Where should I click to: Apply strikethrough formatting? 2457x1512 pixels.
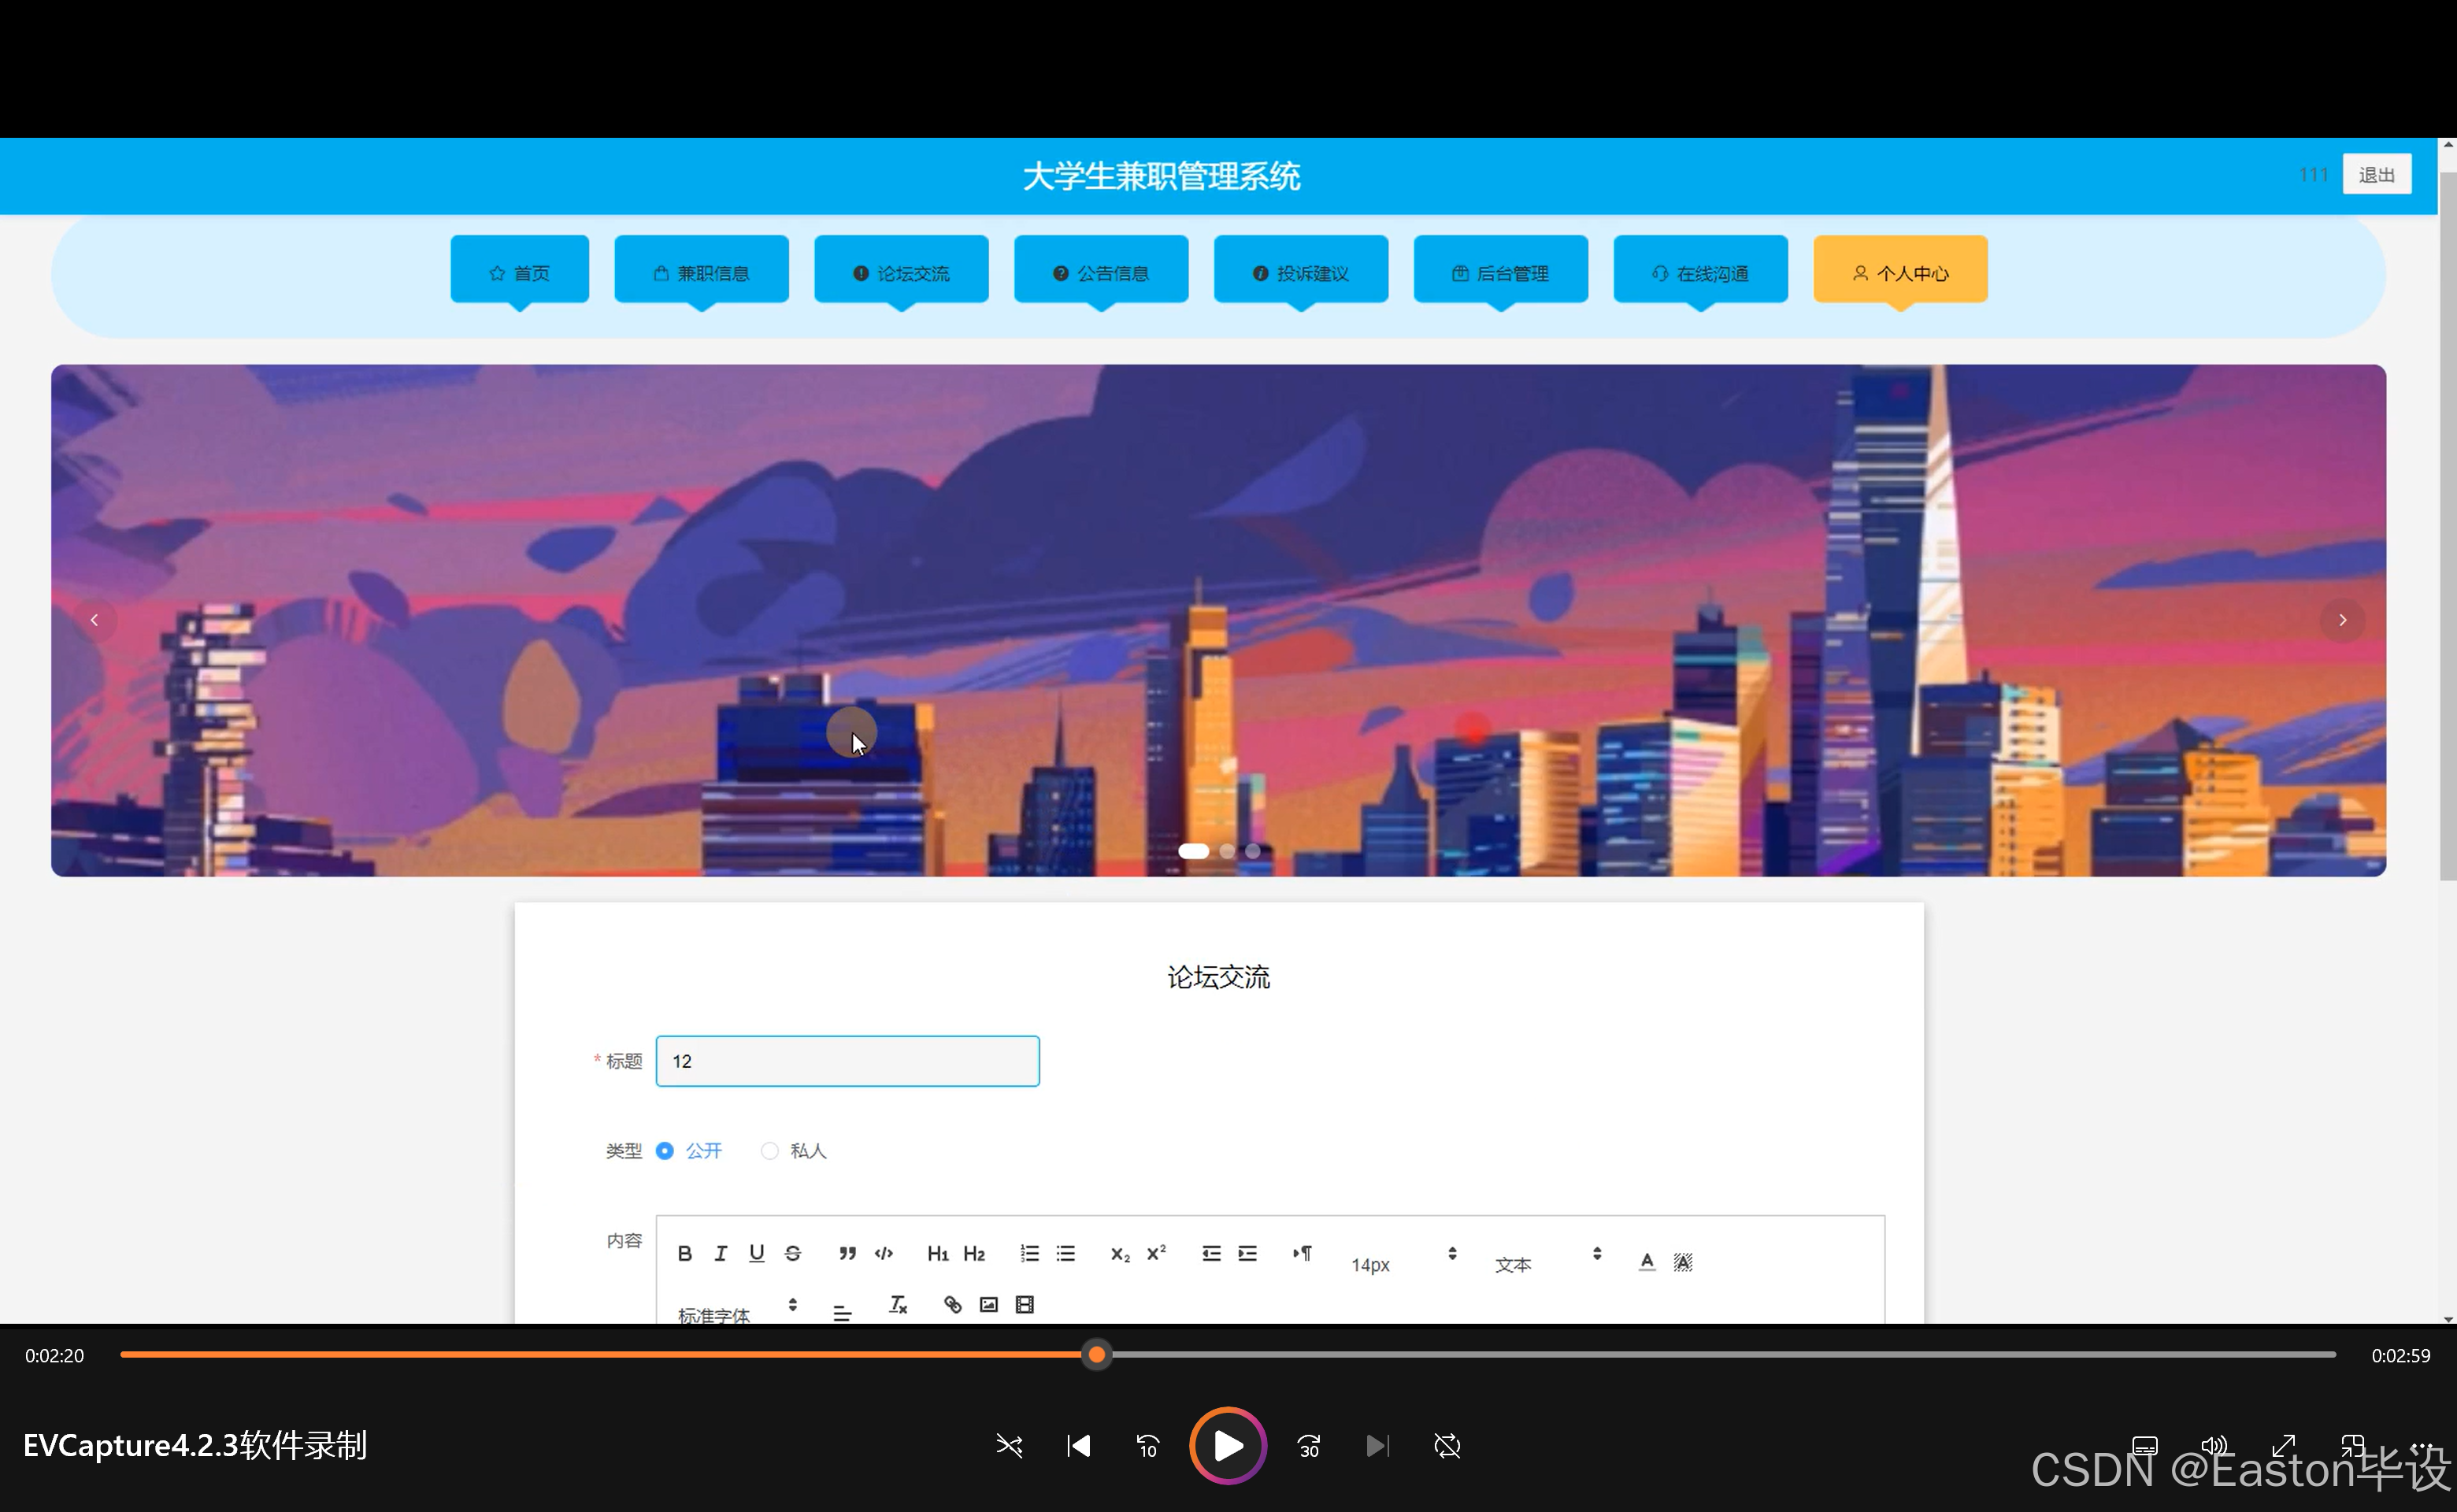pyautogui.click(x=792, y=1253)
